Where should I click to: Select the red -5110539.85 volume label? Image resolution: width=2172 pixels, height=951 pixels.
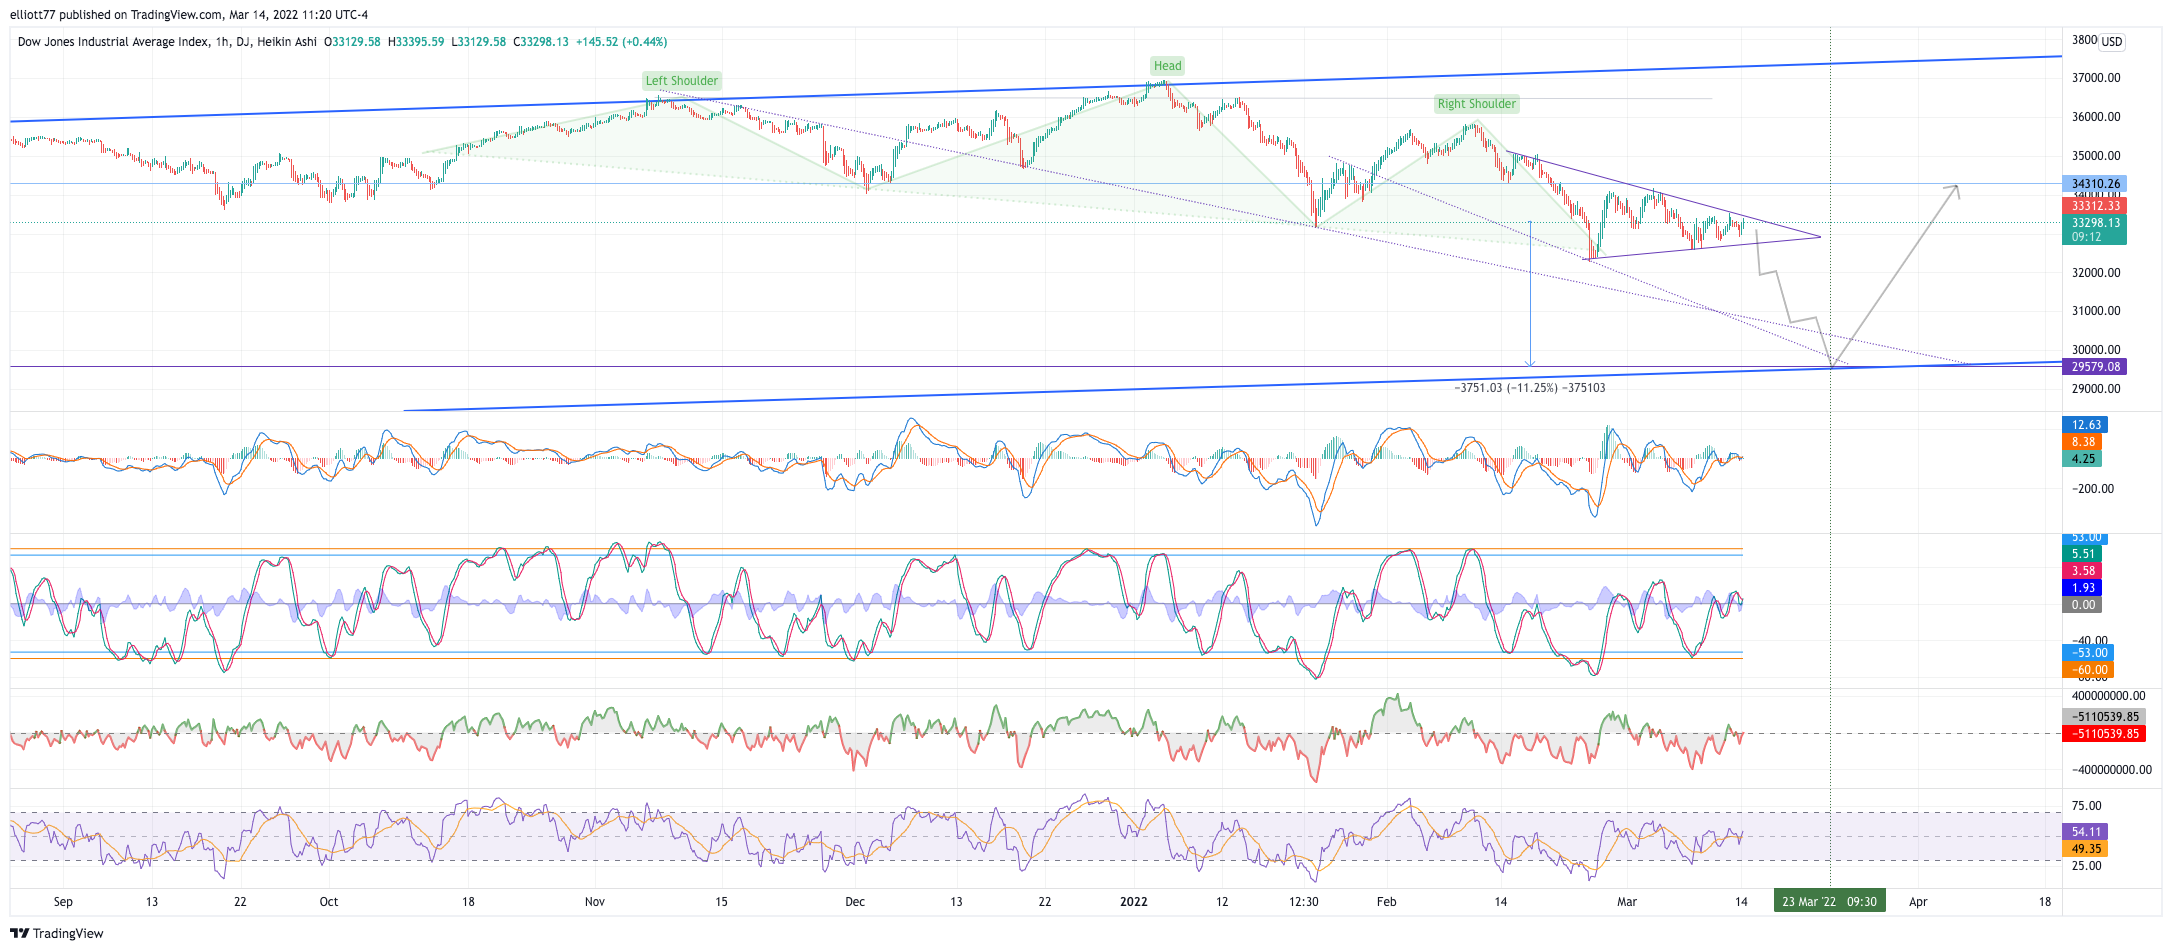click(2104, 734)
